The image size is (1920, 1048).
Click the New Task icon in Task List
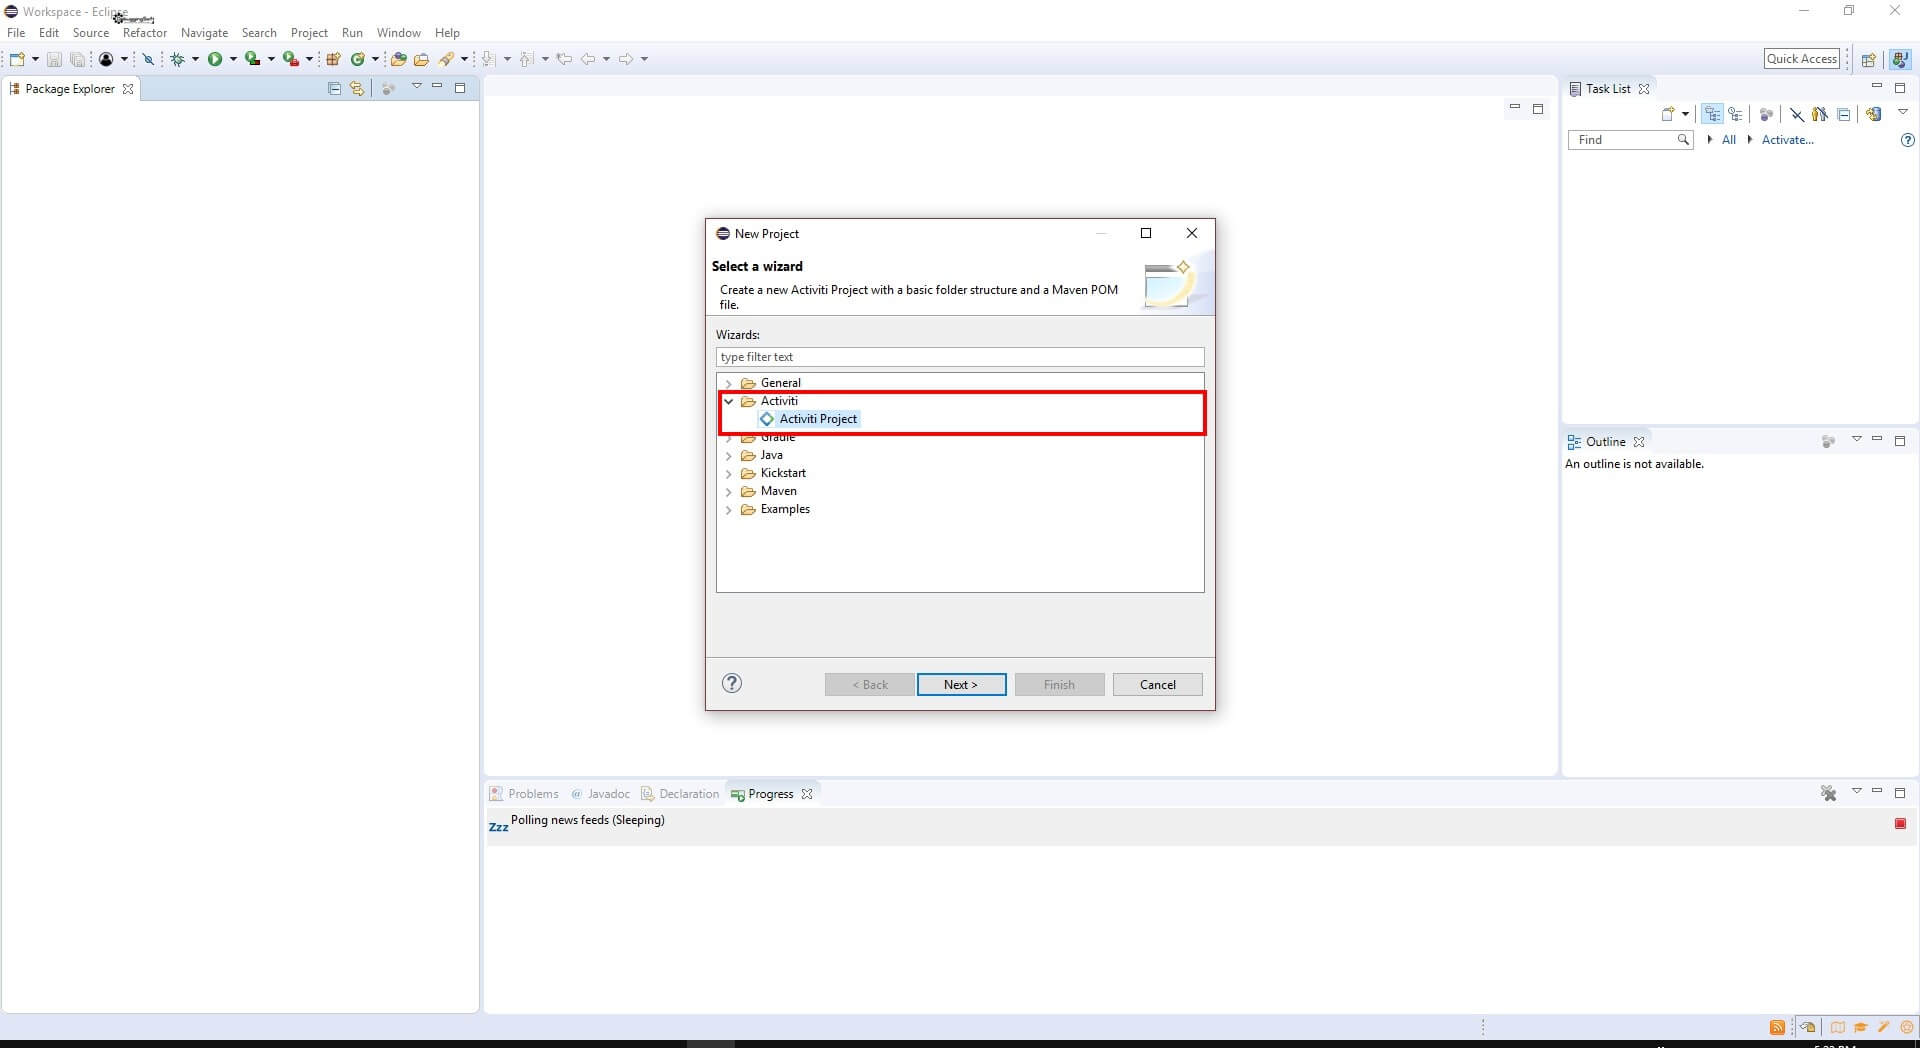tap(1667, 114)
